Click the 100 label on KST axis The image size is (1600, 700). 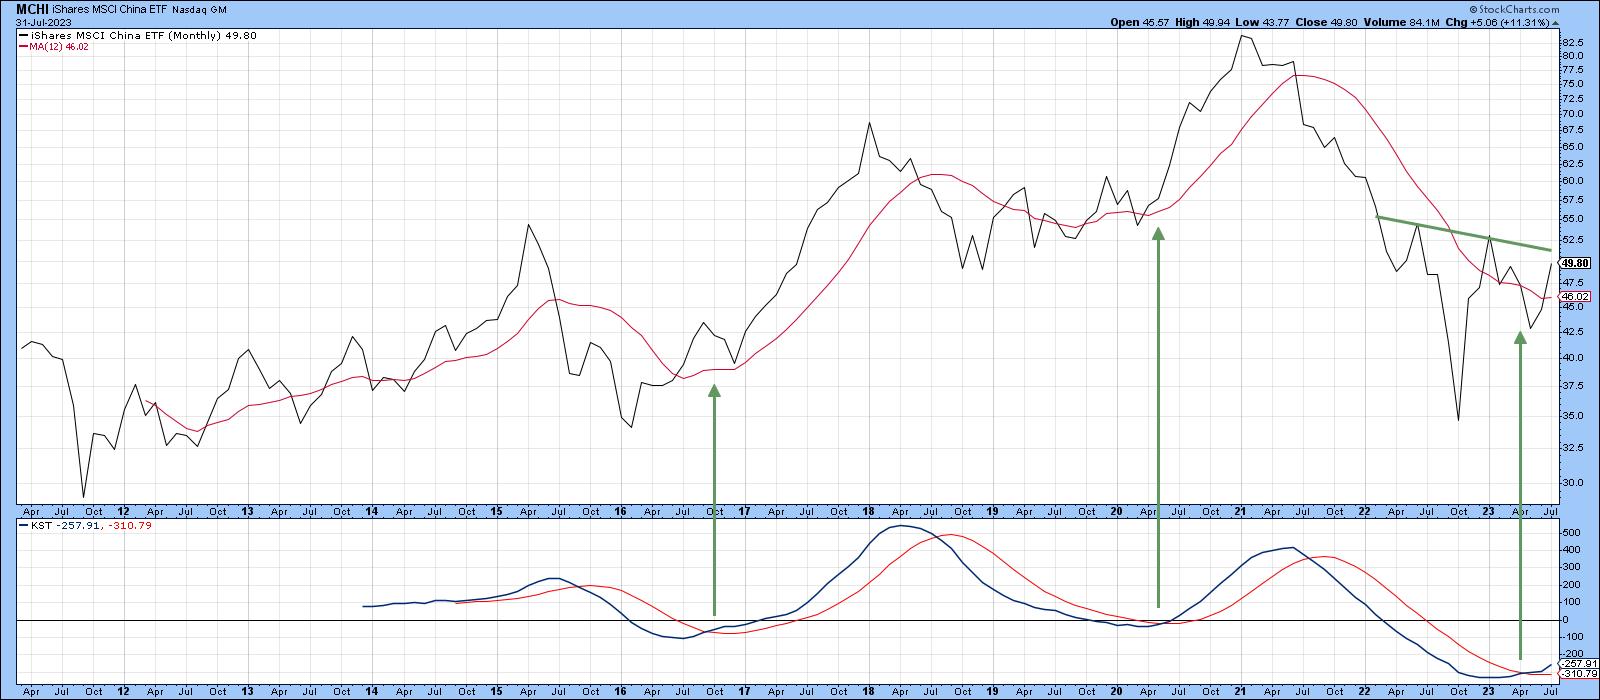[1571, 602]
